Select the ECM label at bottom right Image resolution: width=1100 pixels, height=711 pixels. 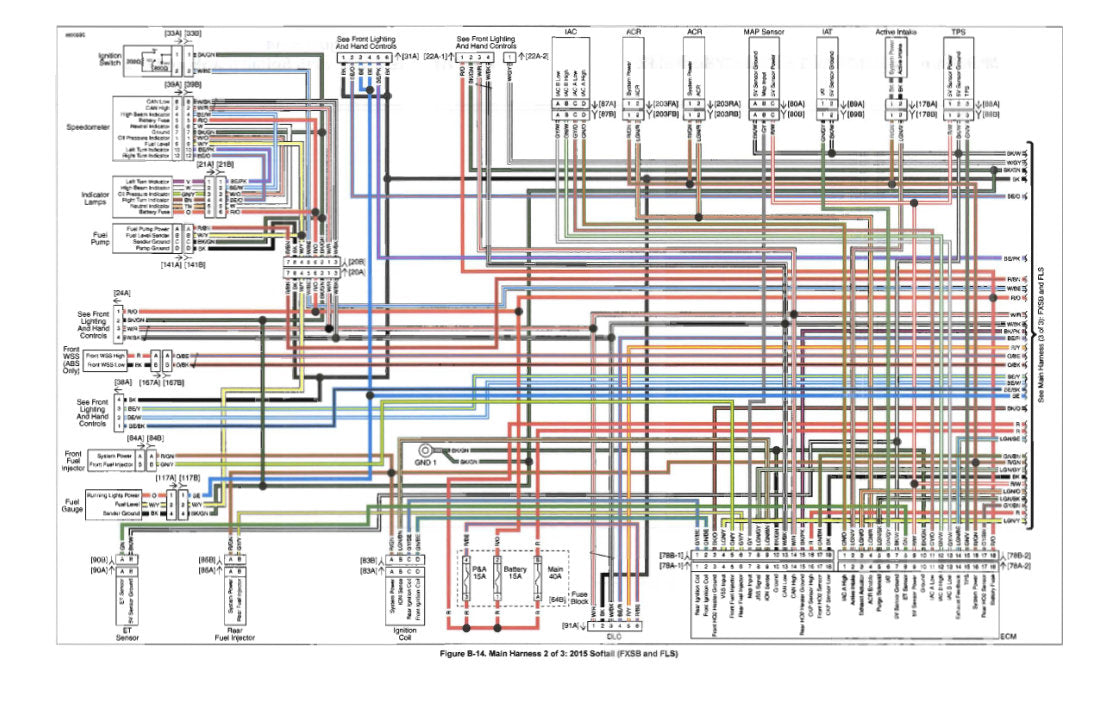click(x=1008, y=636)
